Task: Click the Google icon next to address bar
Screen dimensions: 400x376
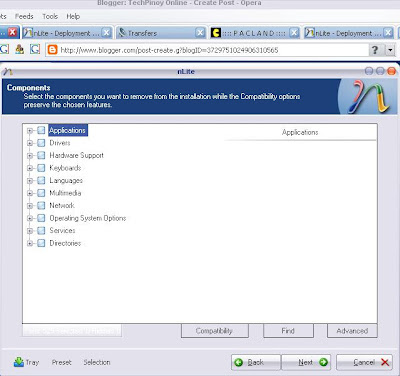Action: (x=35, y=50)
